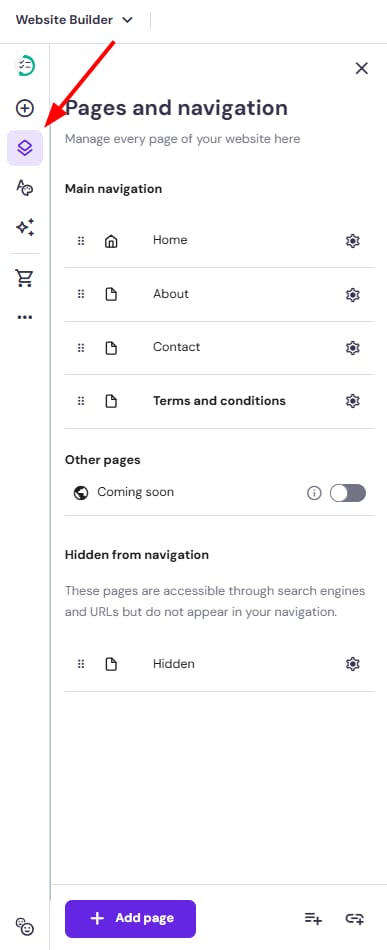This screenshot has width=387, height=950.
Task: Toggle the Coming soon page switch
Action: click(x=348, y=493)
